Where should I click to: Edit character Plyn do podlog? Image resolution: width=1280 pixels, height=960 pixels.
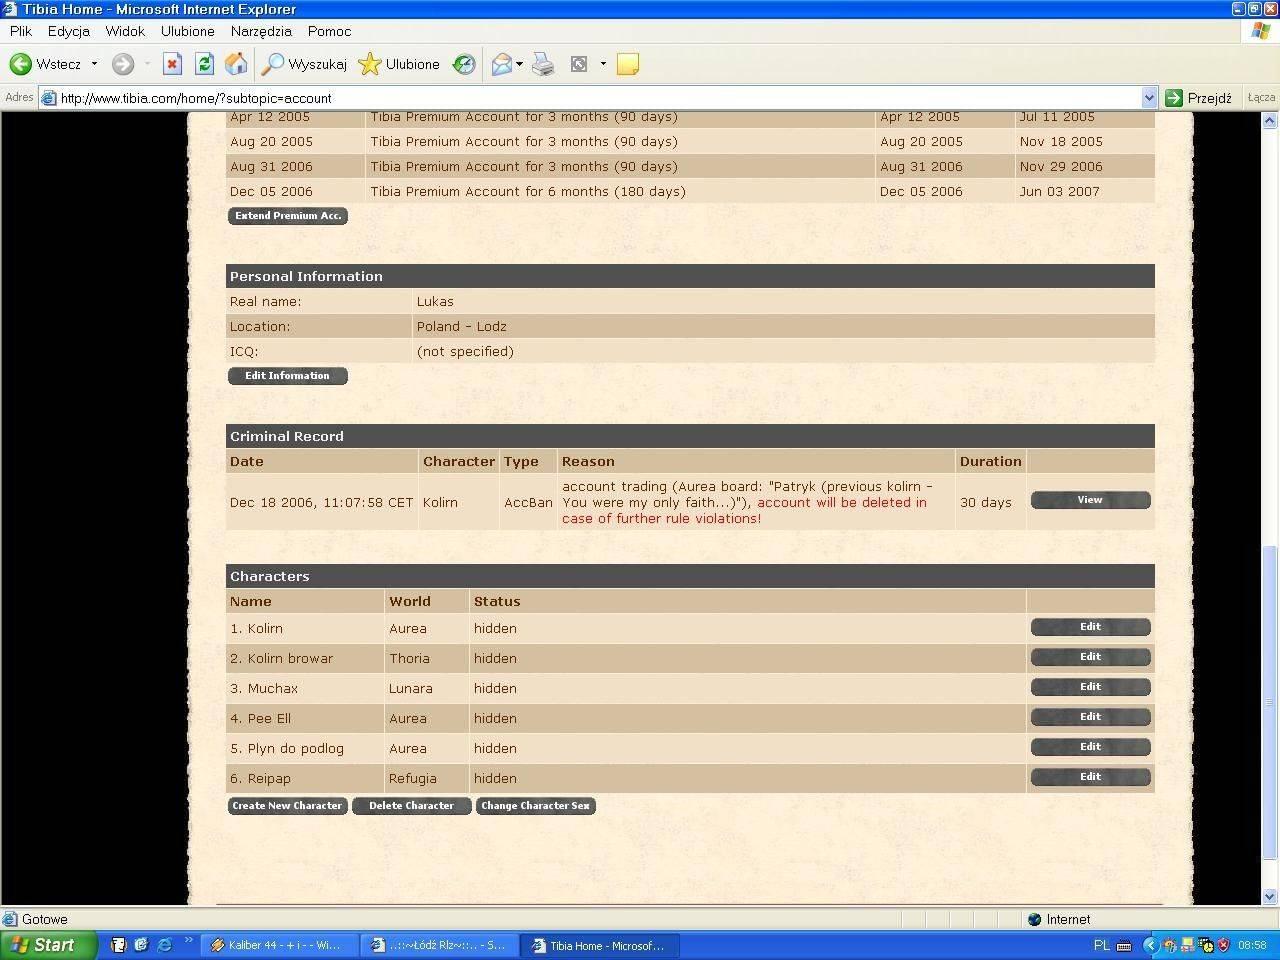coord(1090,747)
